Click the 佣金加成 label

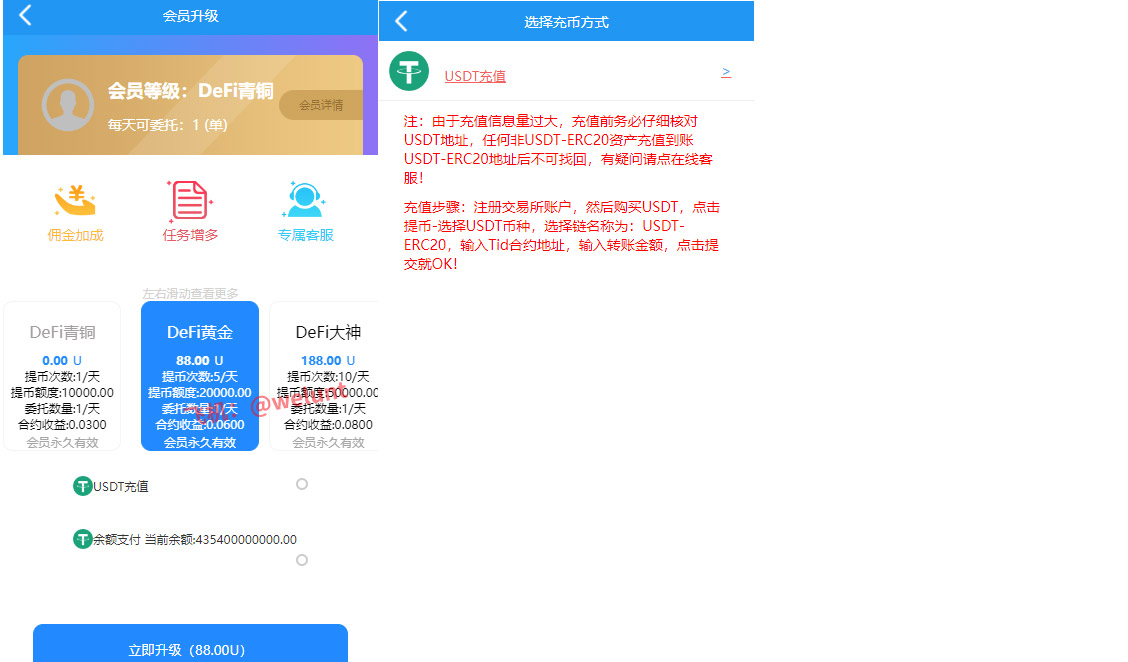point(76,235)
